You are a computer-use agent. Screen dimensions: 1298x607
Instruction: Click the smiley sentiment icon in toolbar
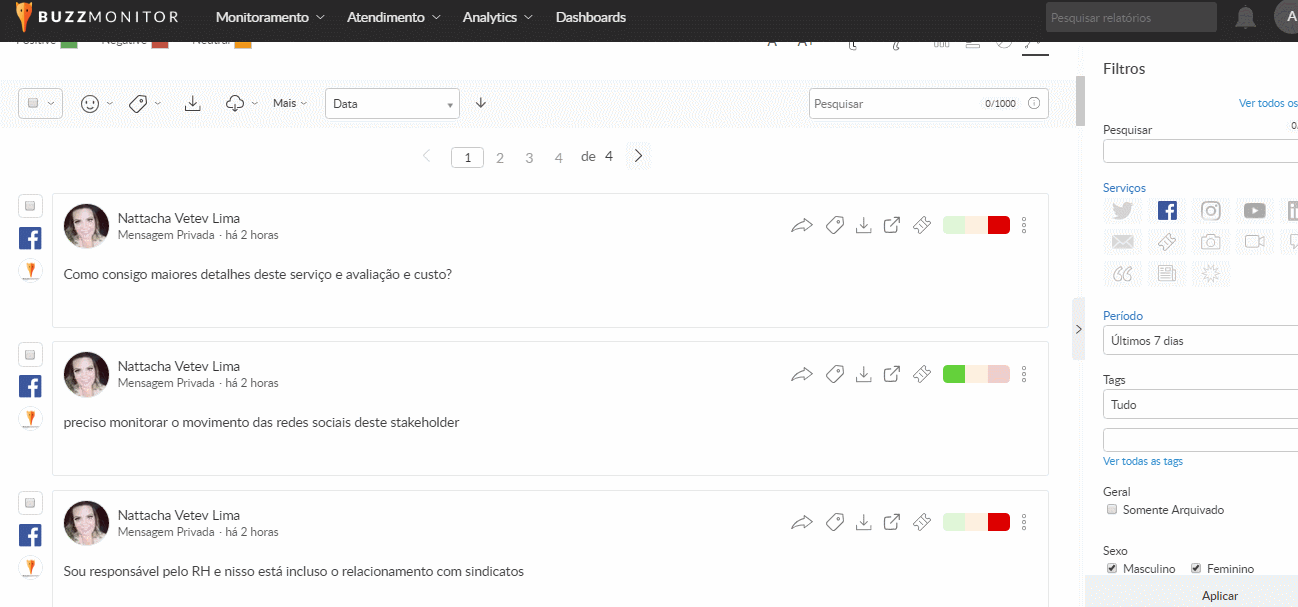(x=90, y=103)
